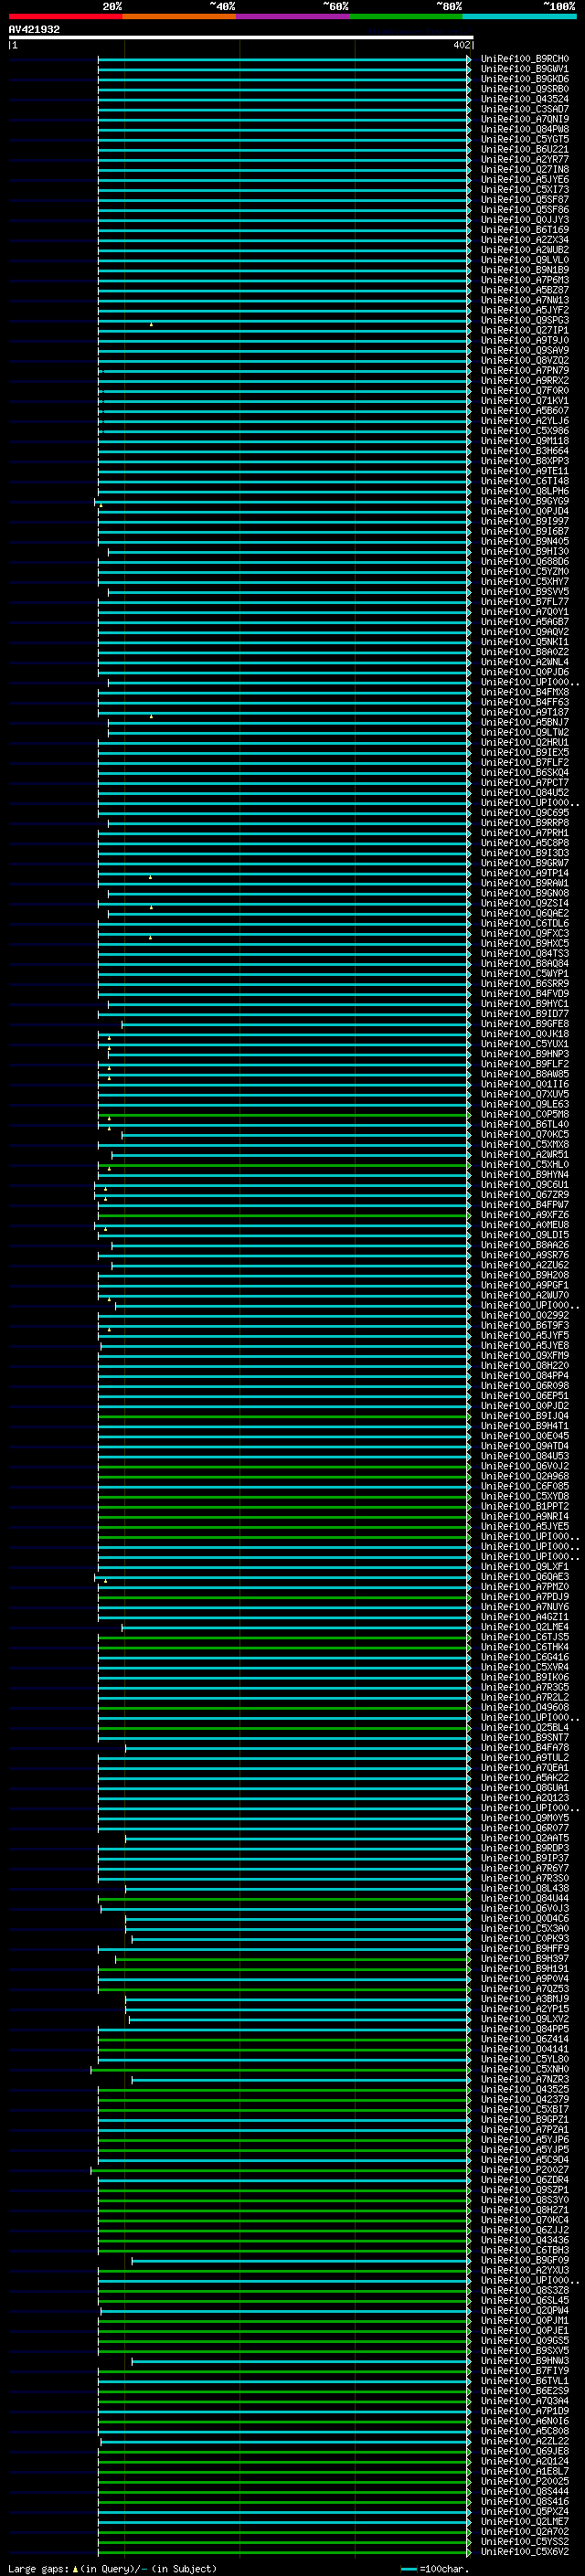
Task: Open the UniRef100_A2ZX34 subject
Action: coord(524,240)
